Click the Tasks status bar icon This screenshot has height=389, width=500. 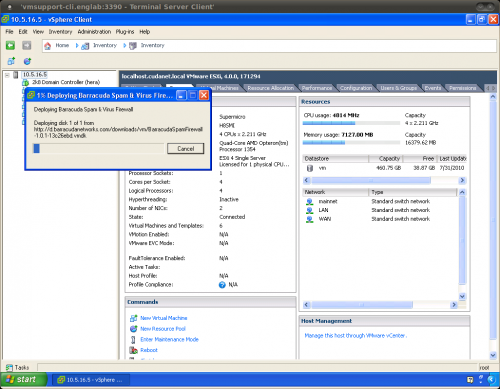(x=9, y=368)
